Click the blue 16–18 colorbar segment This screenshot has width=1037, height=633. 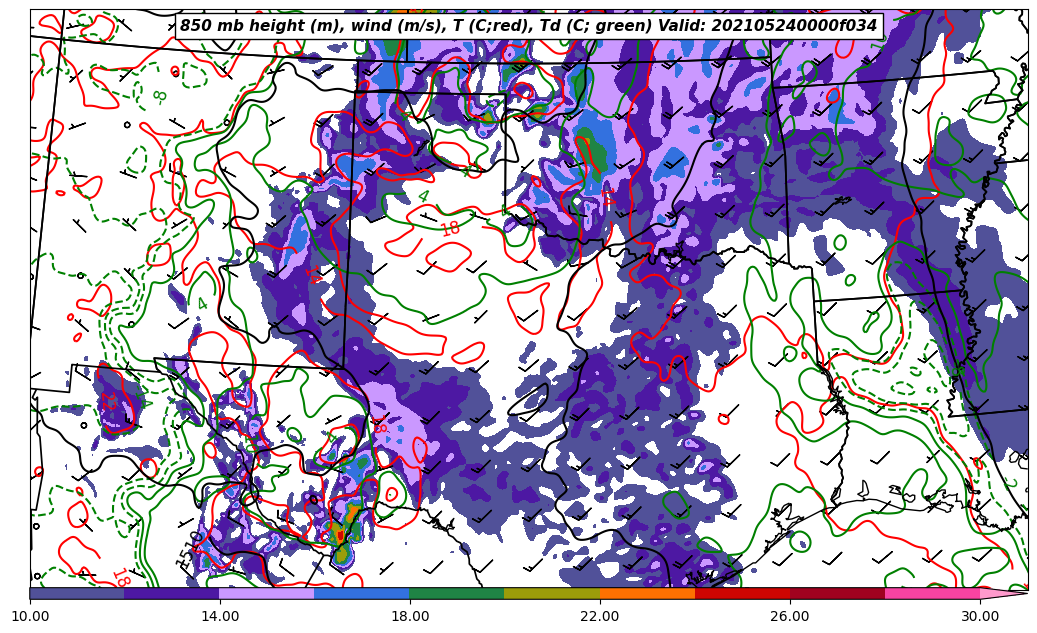point(362,593)
